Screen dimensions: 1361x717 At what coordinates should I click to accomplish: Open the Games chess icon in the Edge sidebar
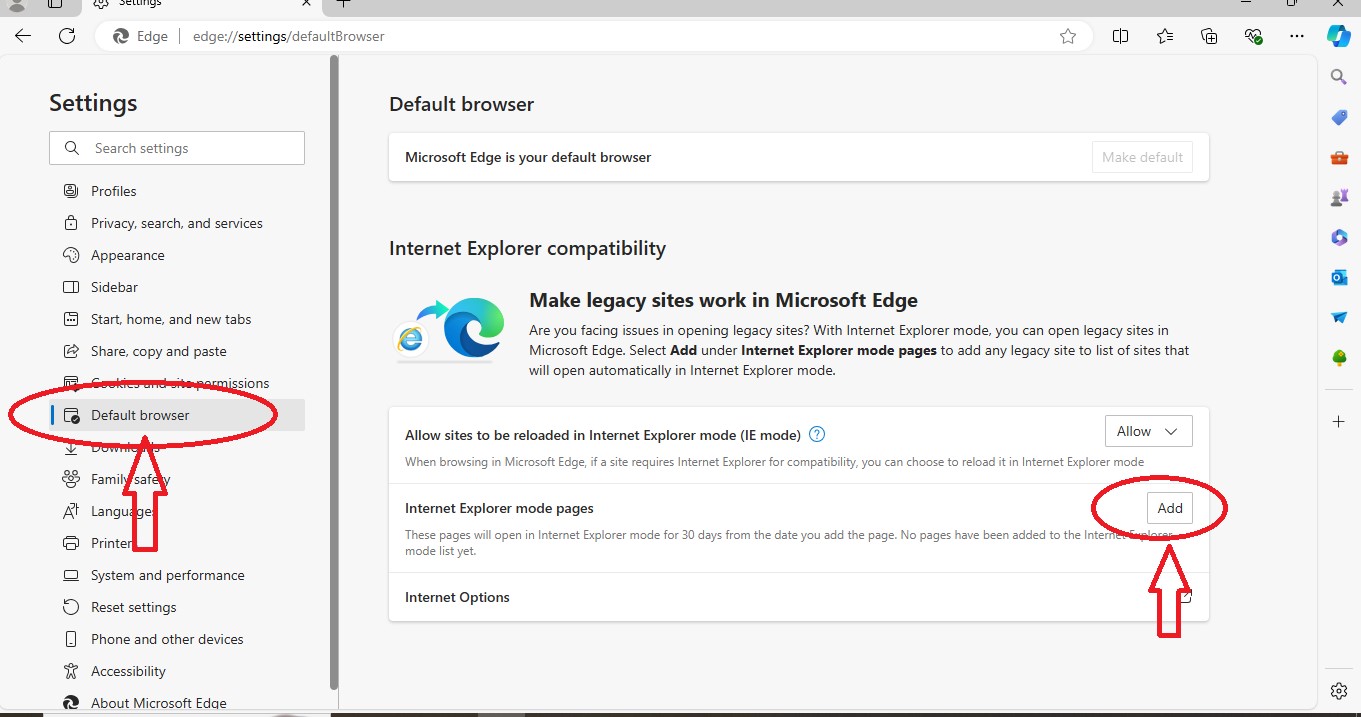click(x=1339, y=197)
